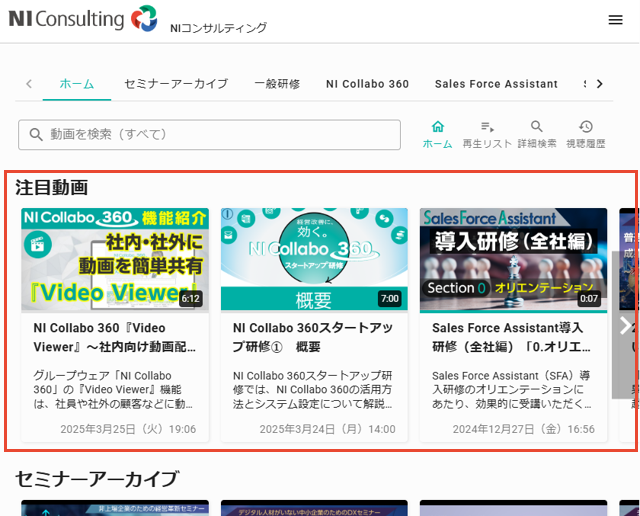The width and height of the screenshot is (640, 516).
Task: Click date 2025年3月25日（火）19:06
Action: tap(128, 429)
